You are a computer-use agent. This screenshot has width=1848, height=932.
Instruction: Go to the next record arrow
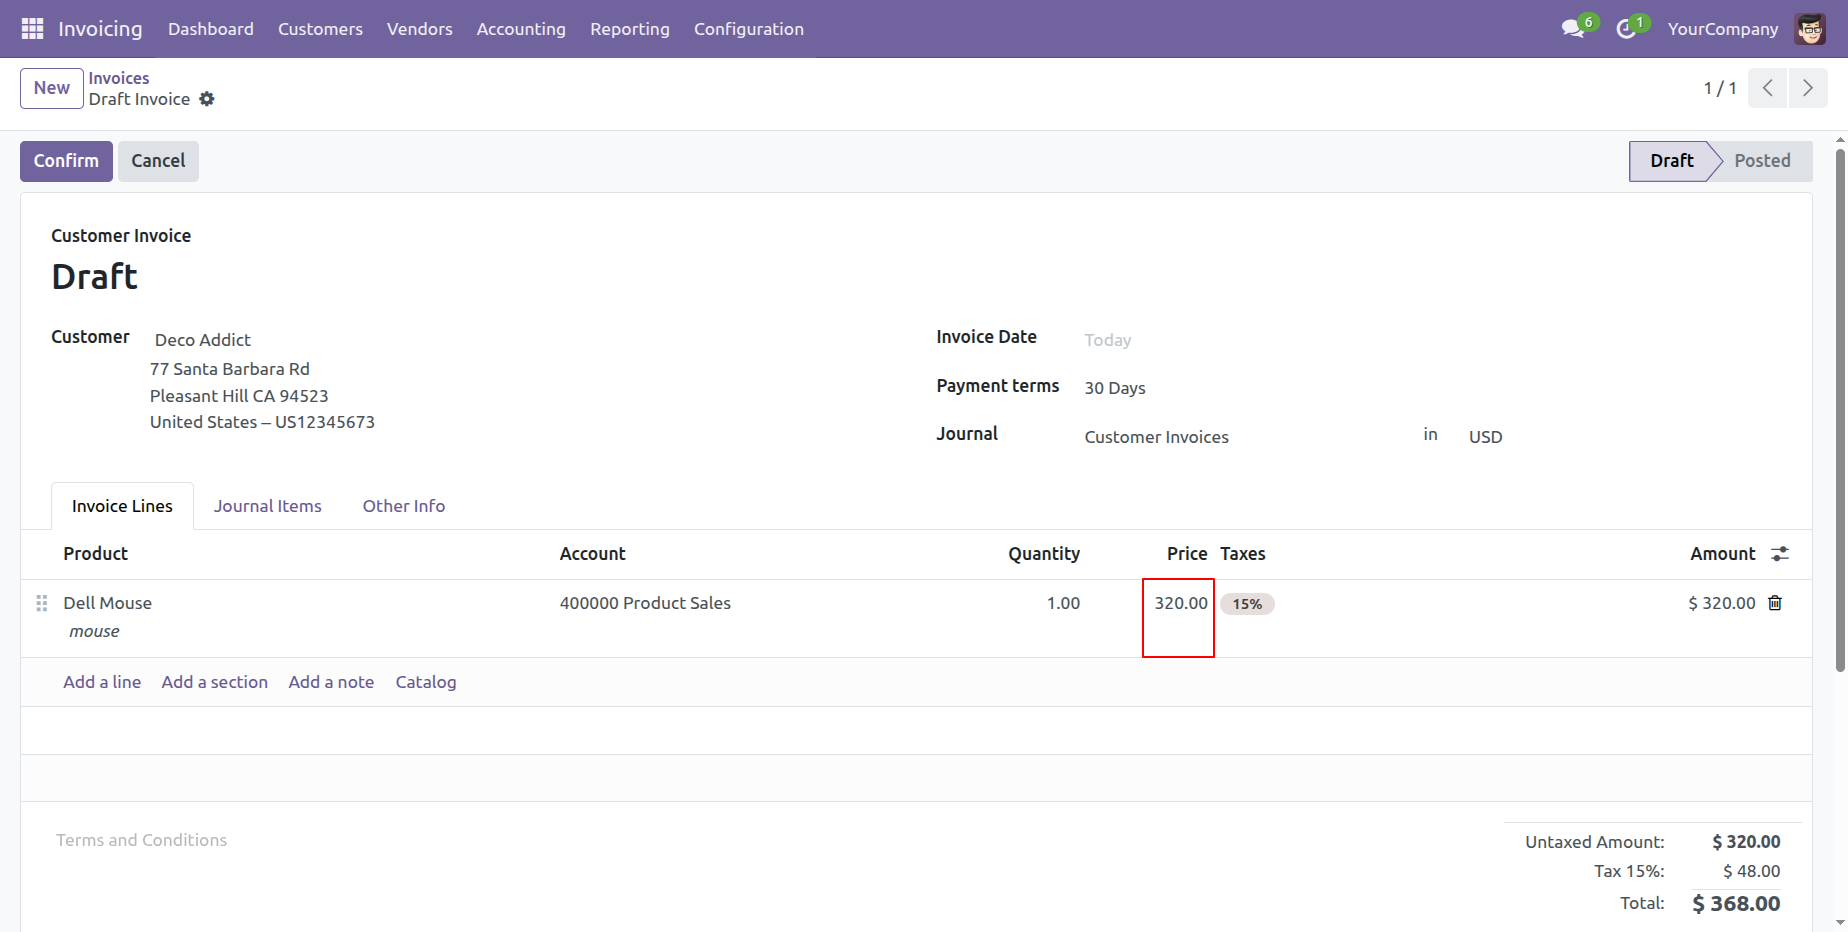click(x=1807, y=88)
